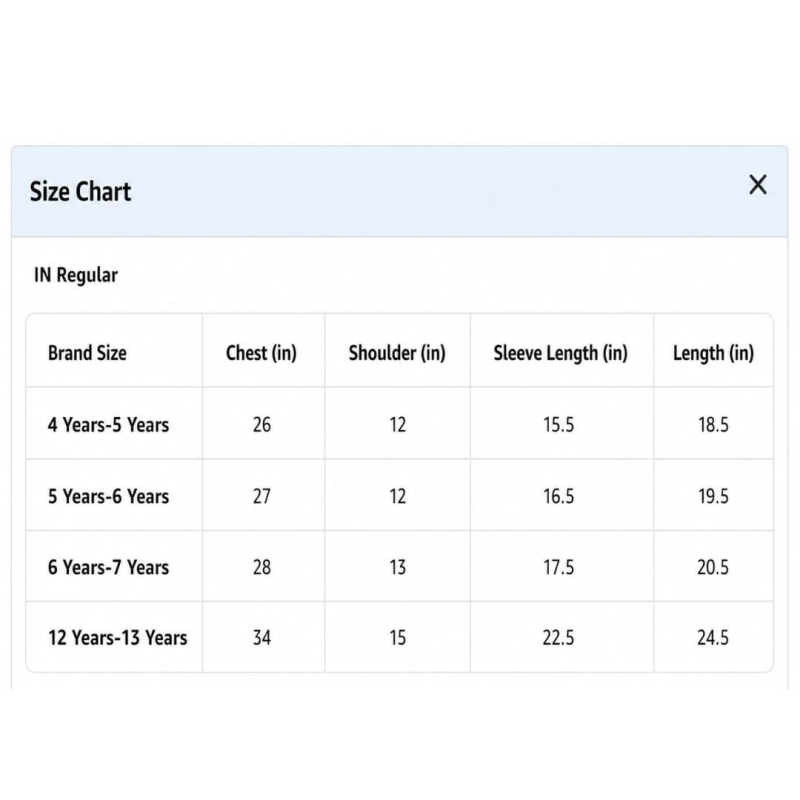Select the 4 Years-5 Years row label

point(108,424)
